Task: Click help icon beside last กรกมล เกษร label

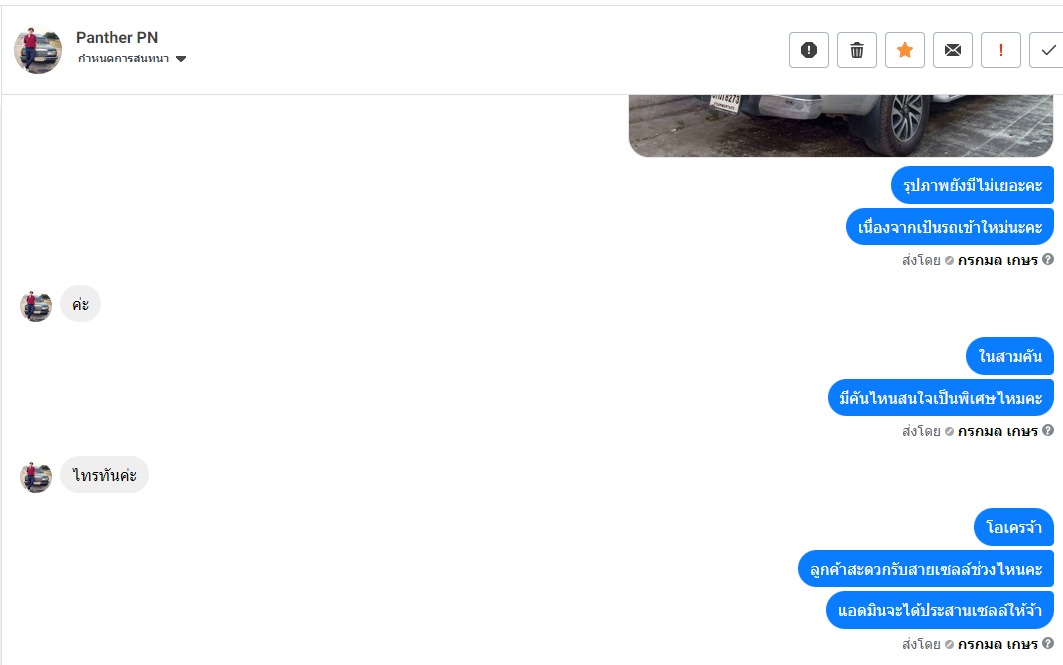Action: tap(1048, 643)
